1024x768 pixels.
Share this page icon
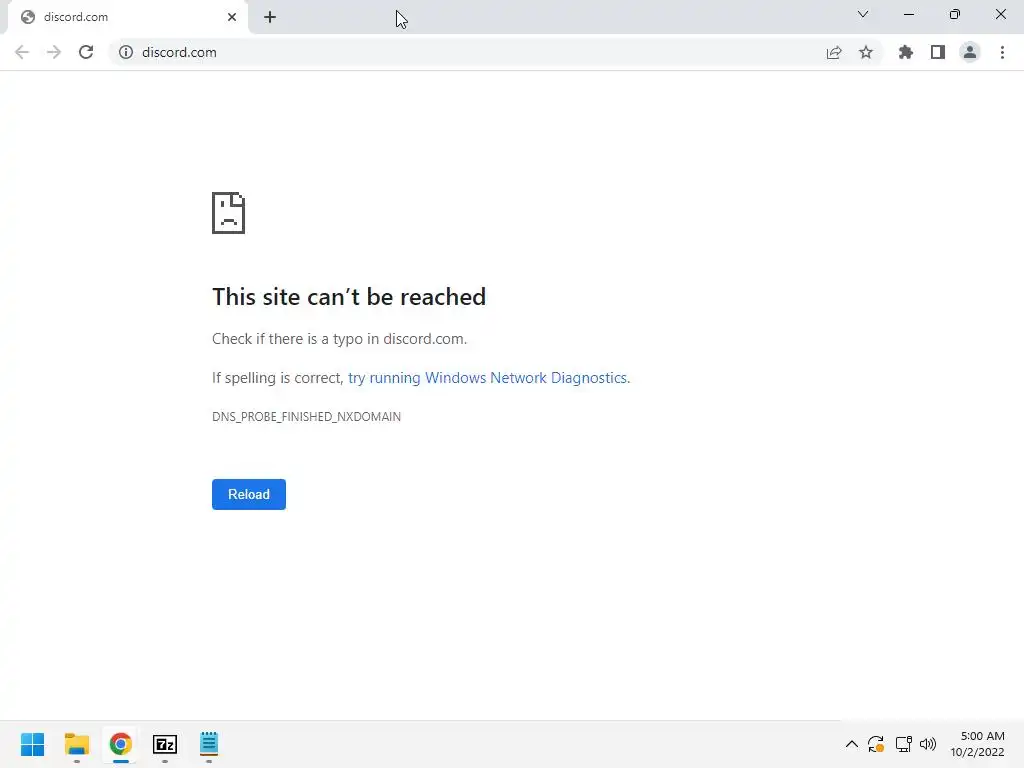(834, 52)
